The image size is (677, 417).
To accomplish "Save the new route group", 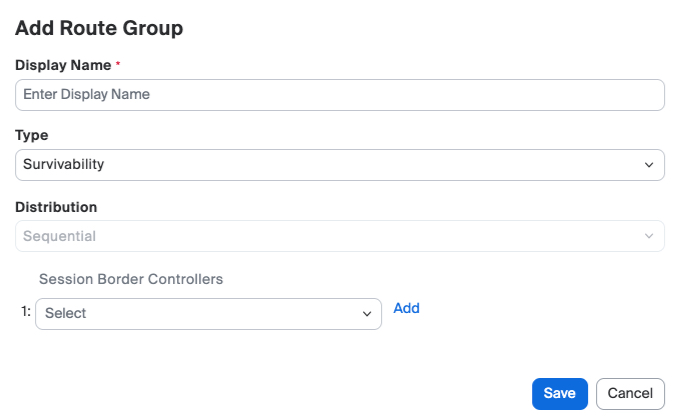I will (x=559, y=394).
